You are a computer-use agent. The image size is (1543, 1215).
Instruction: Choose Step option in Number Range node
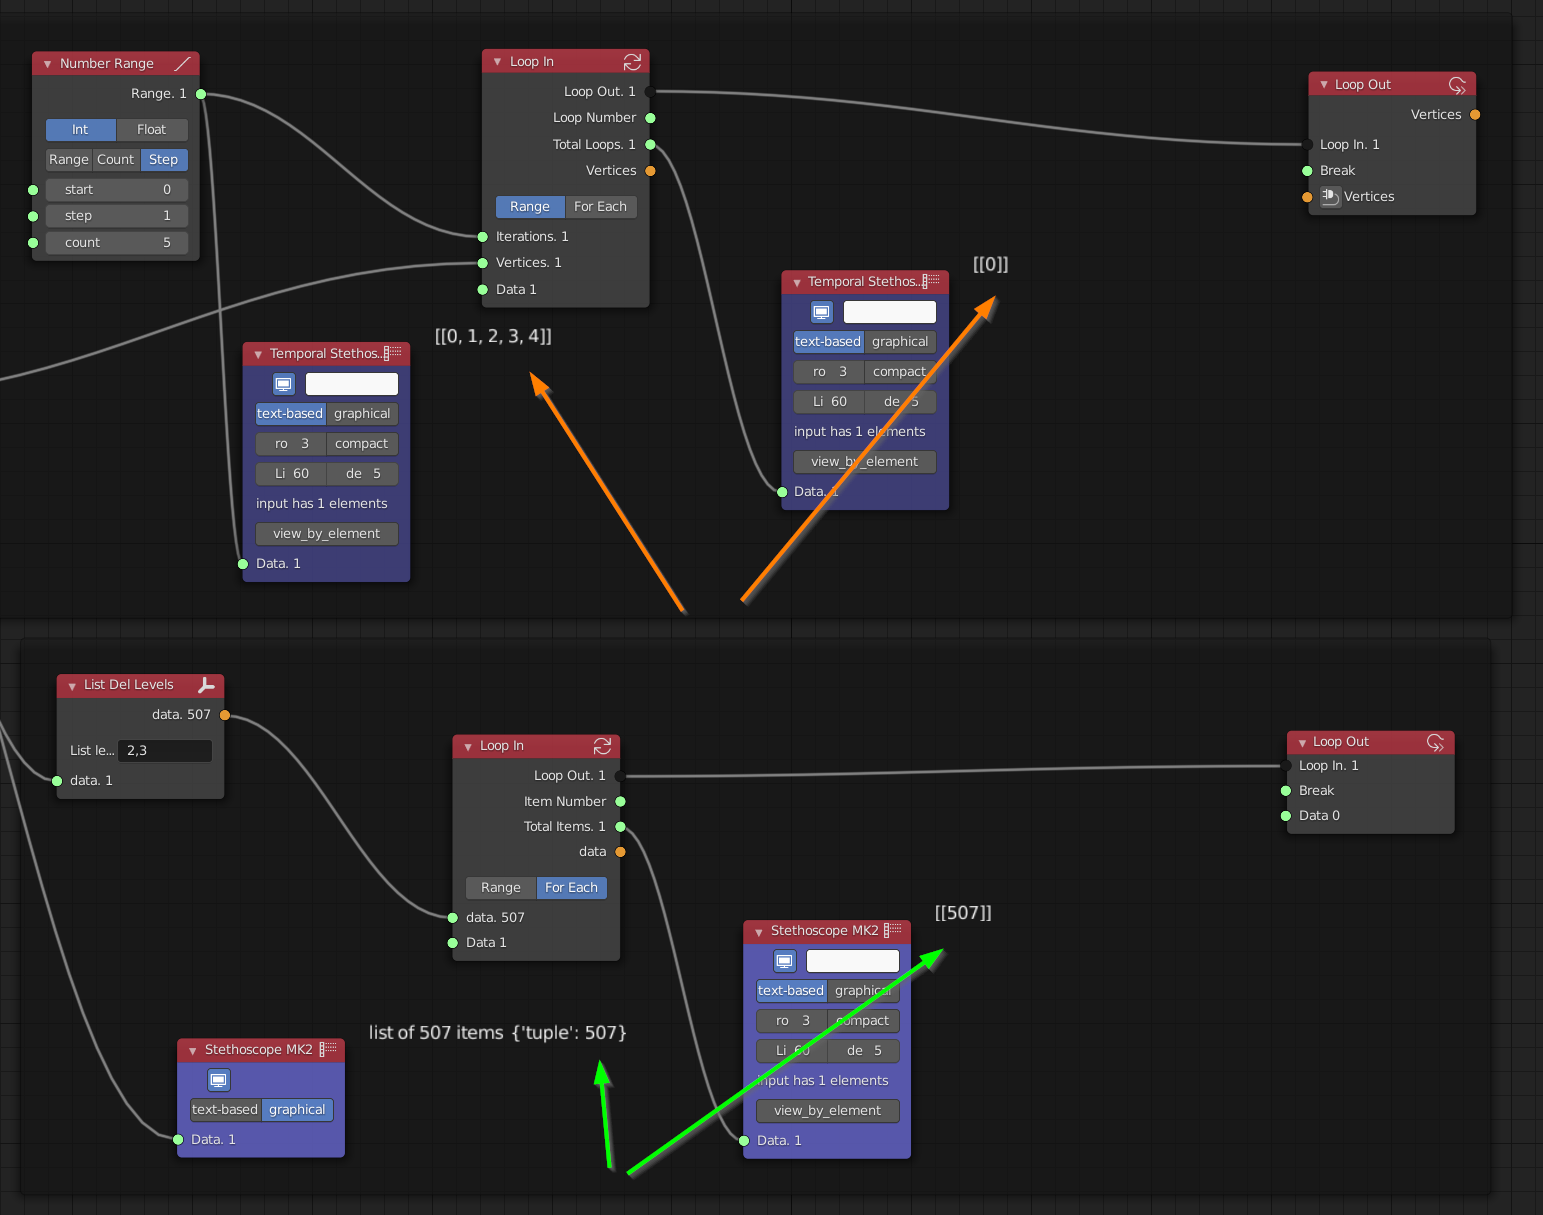[x=164, y=160]
